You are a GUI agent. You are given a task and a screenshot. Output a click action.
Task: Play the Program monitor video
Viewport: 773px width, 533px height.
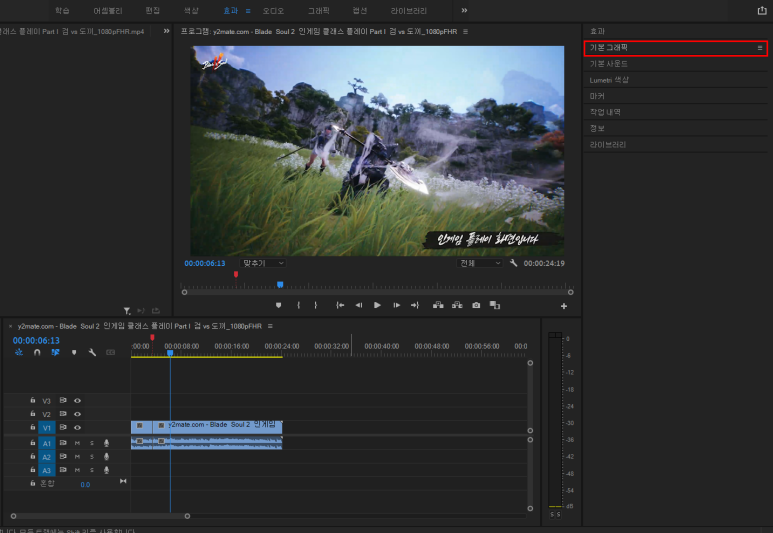pos(377,305)
